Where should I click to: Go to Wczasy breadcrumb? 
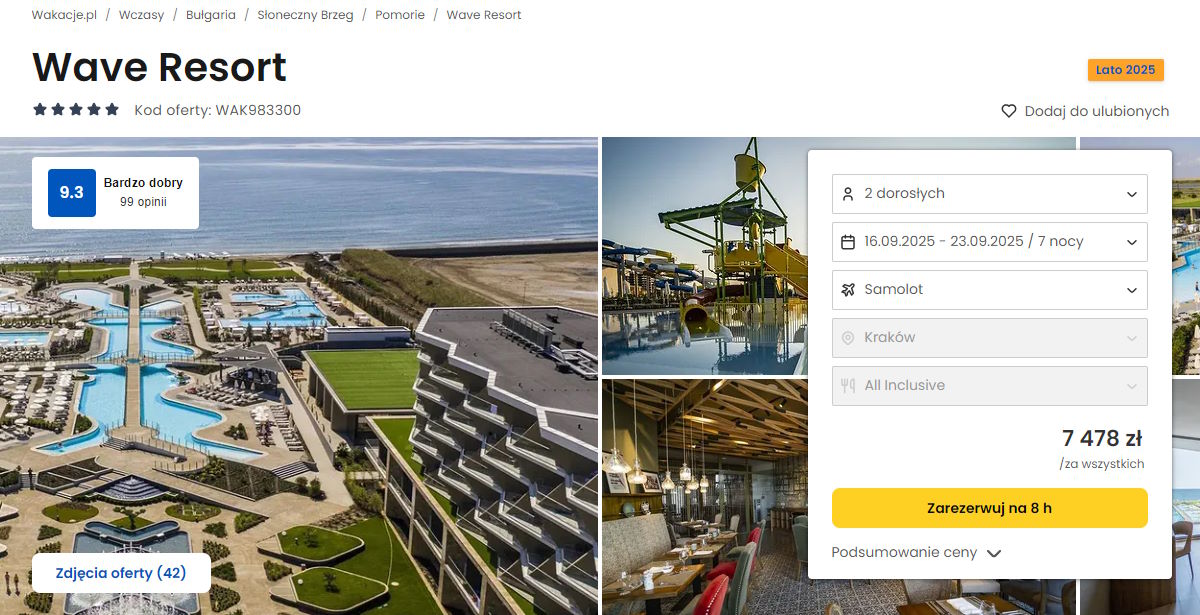point(141,15)
